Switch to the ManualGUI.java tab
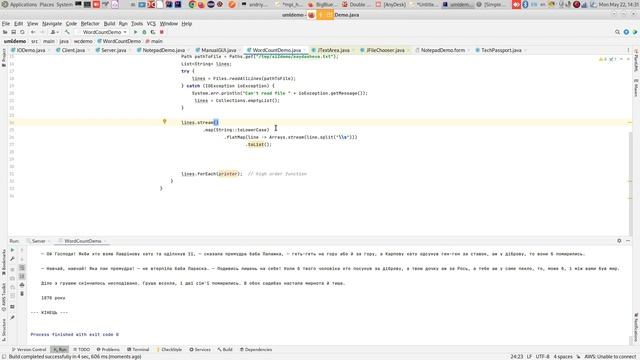 (218, 50)
